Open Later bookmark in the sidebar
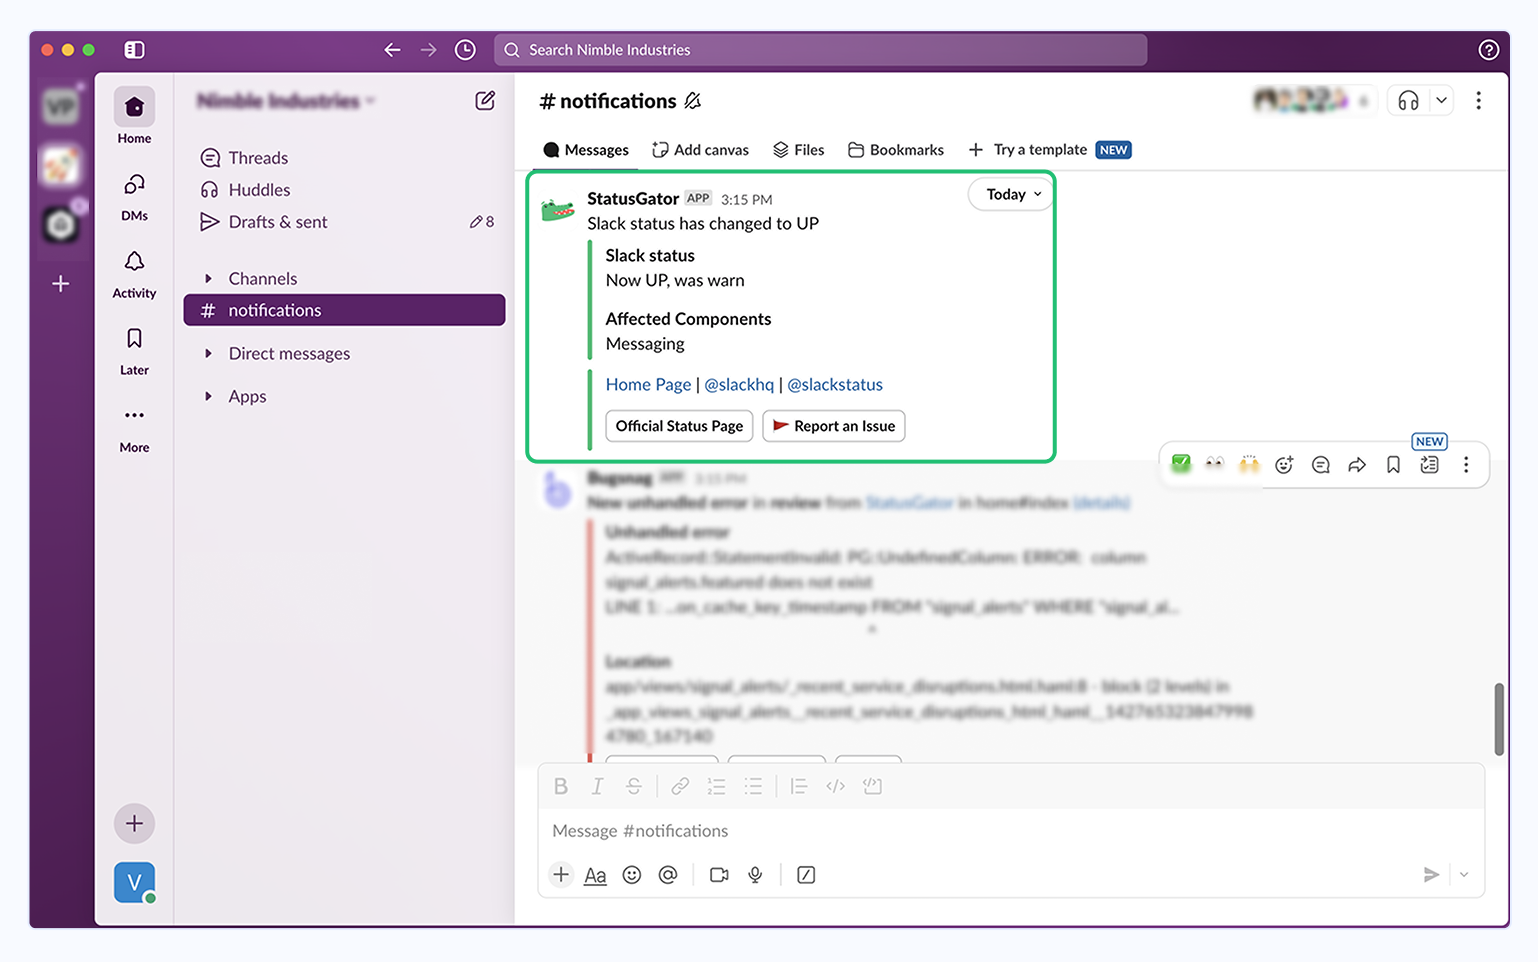This screenshot has width=1538, height=962. tap(134, 351)
